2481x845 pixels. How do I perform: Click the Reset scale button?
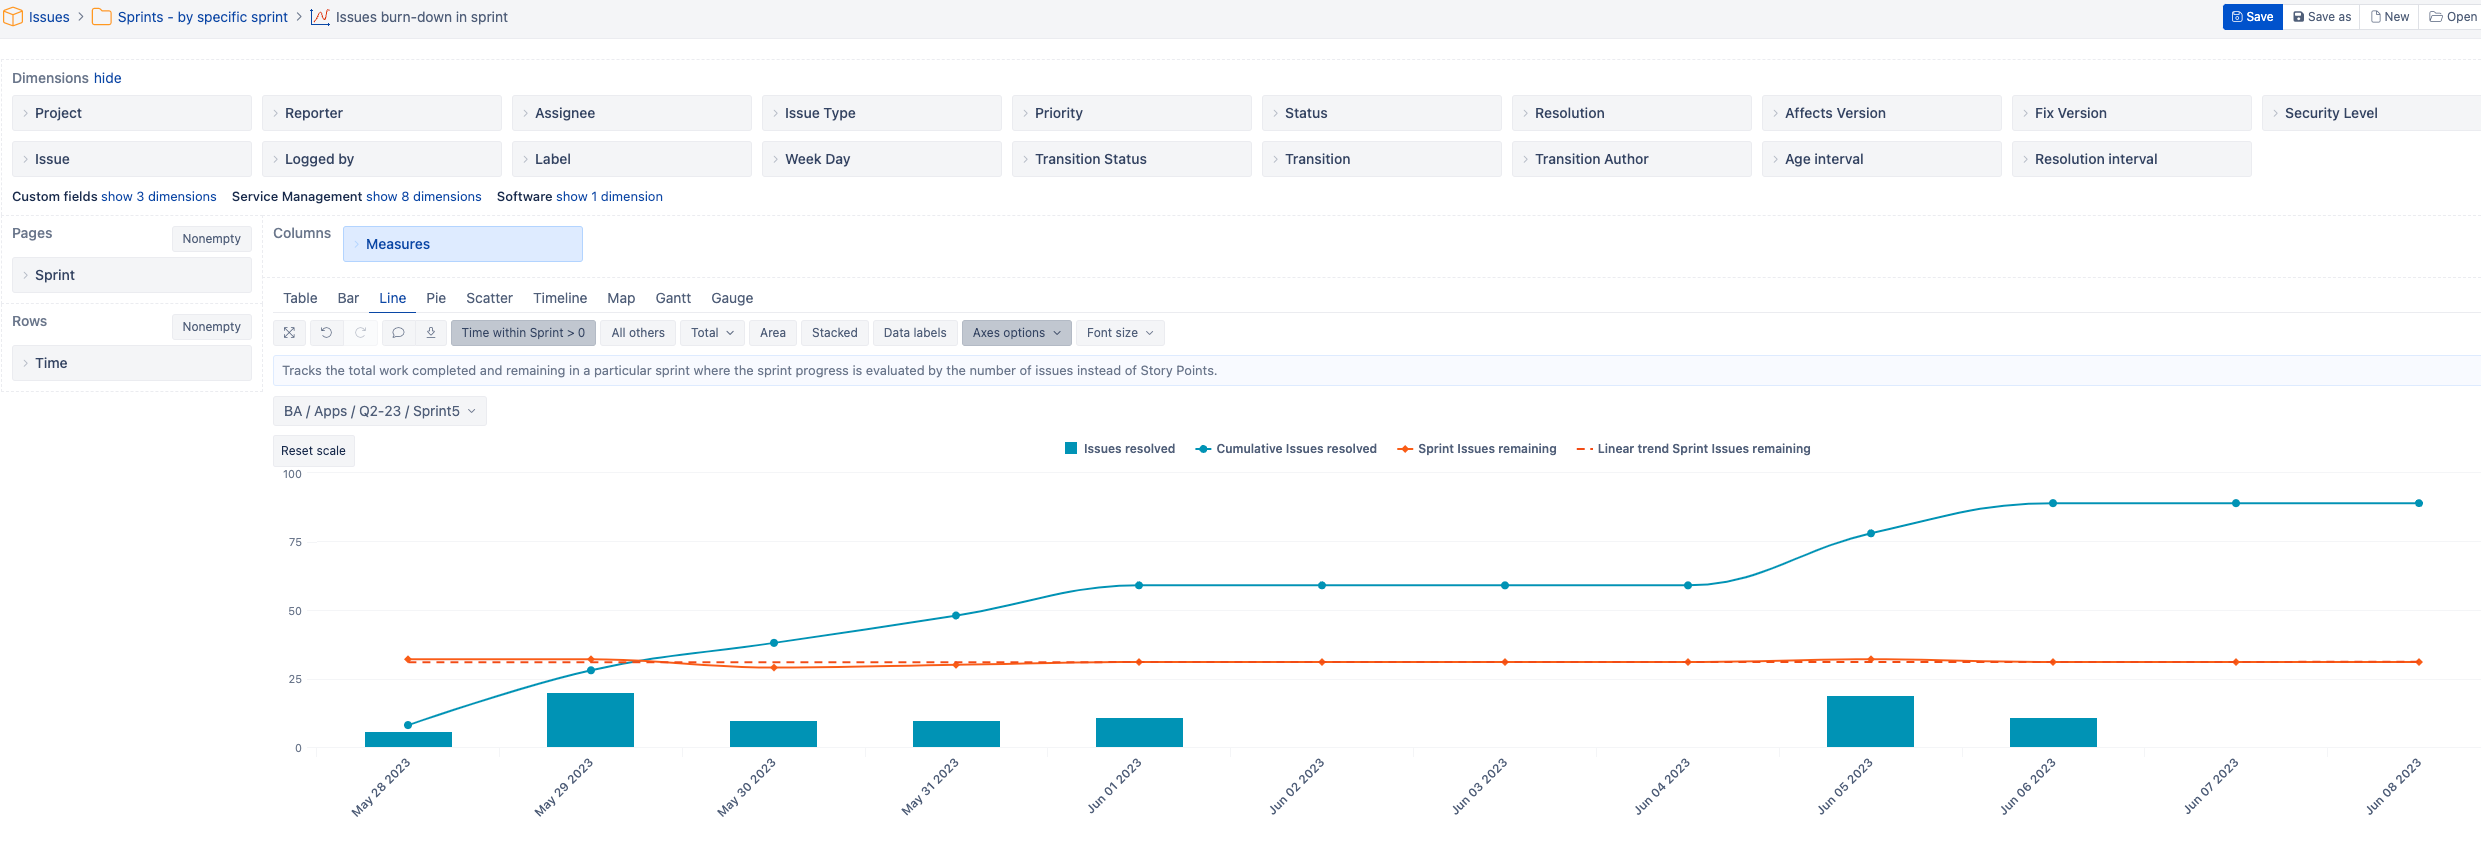[x=313, y=451]
